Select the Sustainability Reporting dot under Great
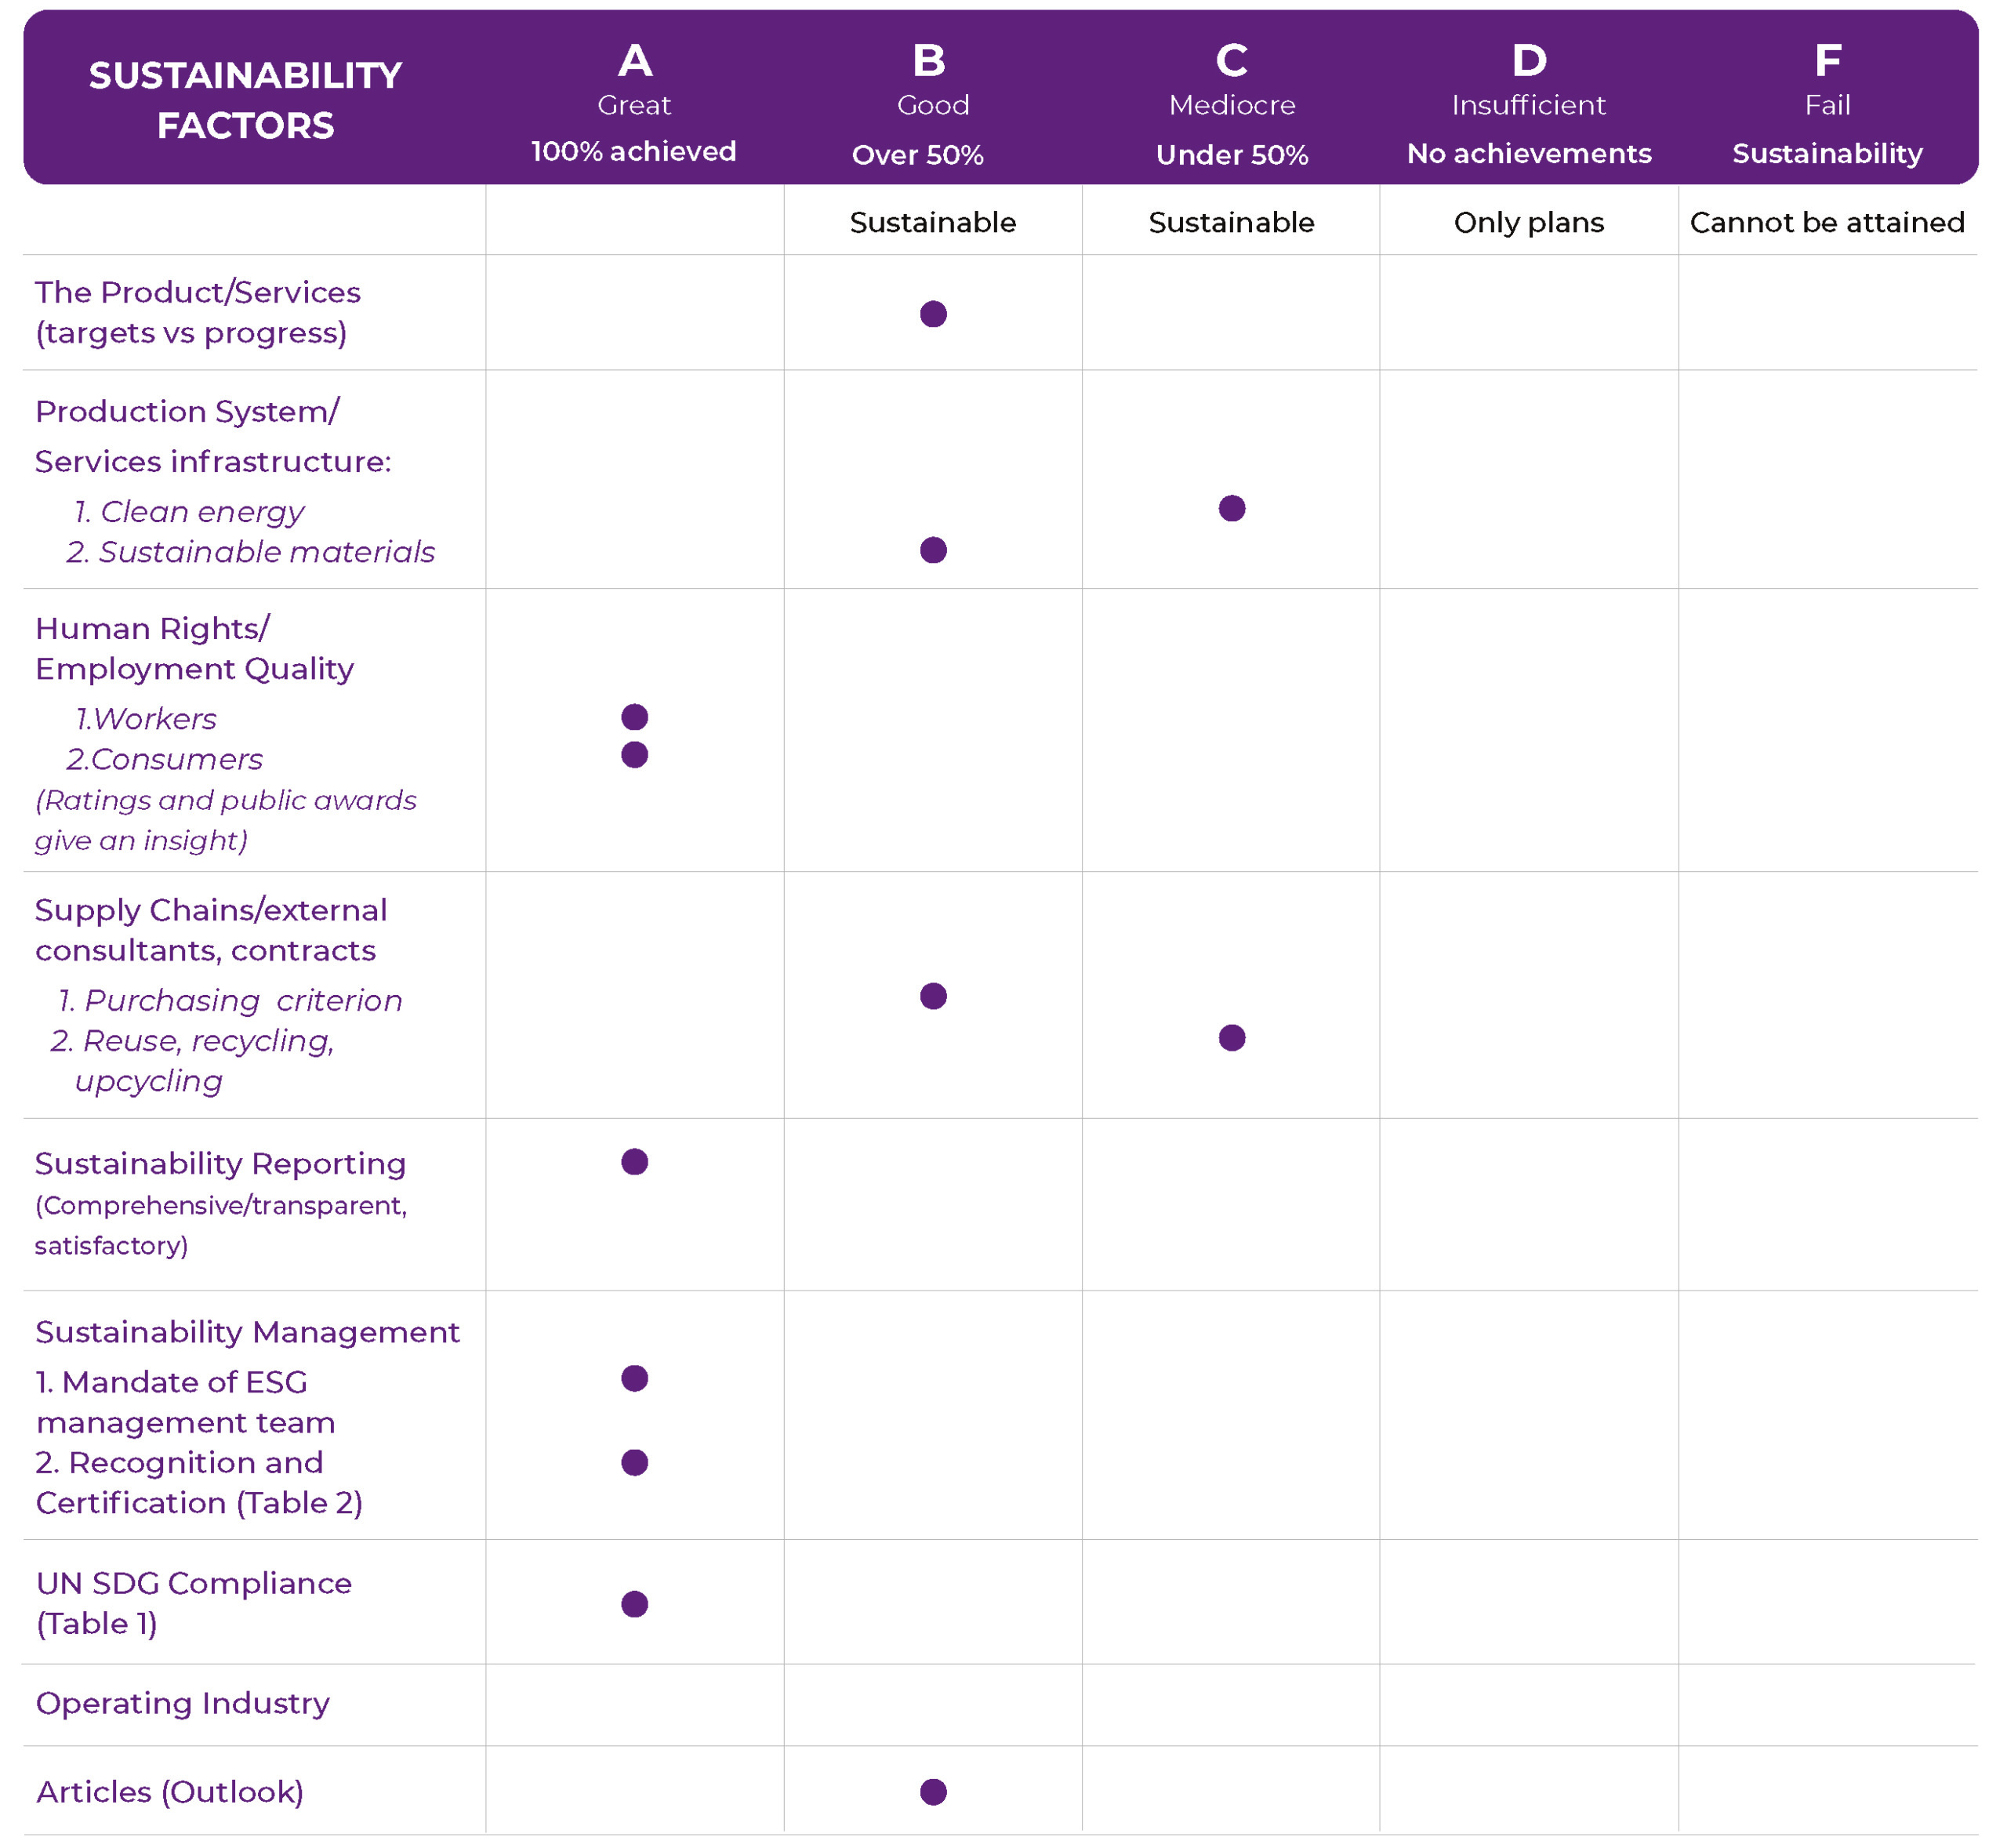Screen dimensions: 2007x1848 coord(634,1162)
